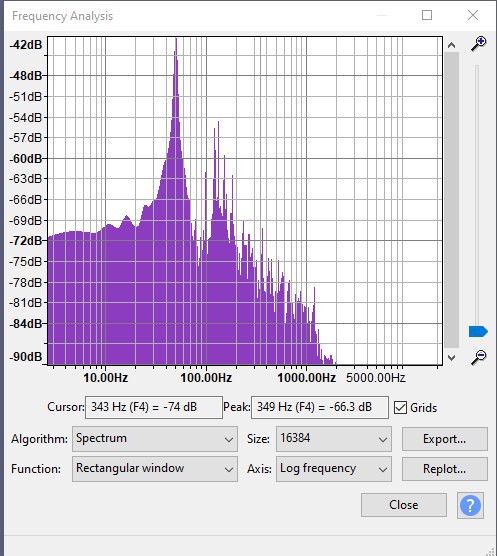Click the -84dB axis label

click(26, 323)
